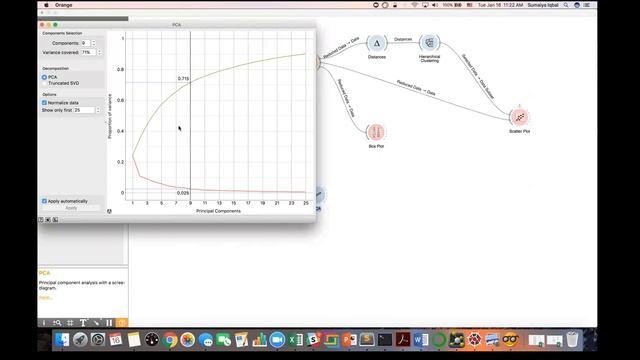Adjust the Components stepper arrows
Screen dimensions: 640x360
(94, 43)
